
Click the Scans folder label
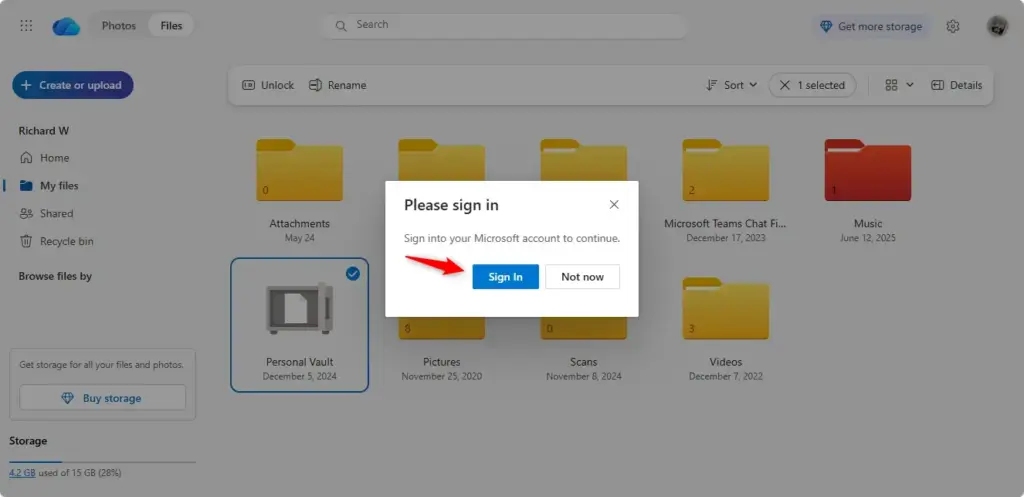point(584,362)
